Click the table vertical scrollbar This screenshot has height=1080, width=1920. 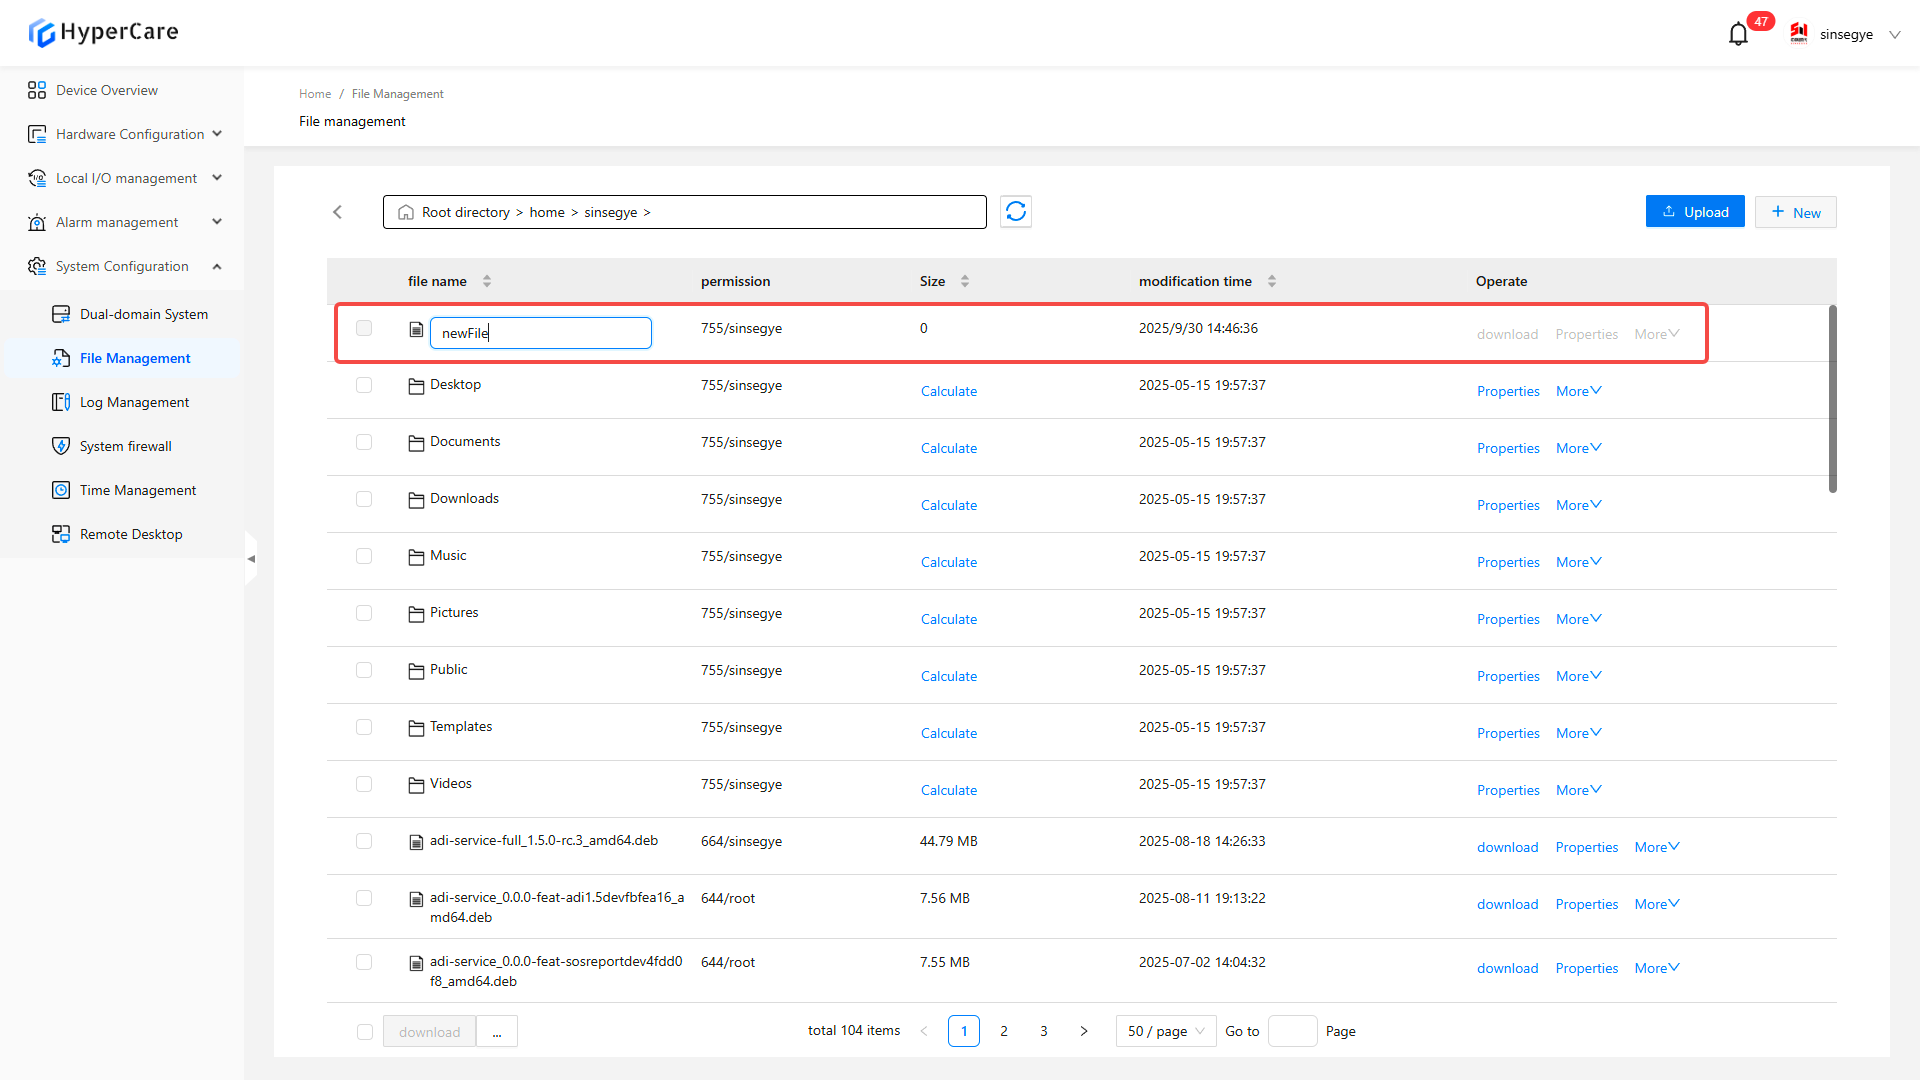point(1833,400)
